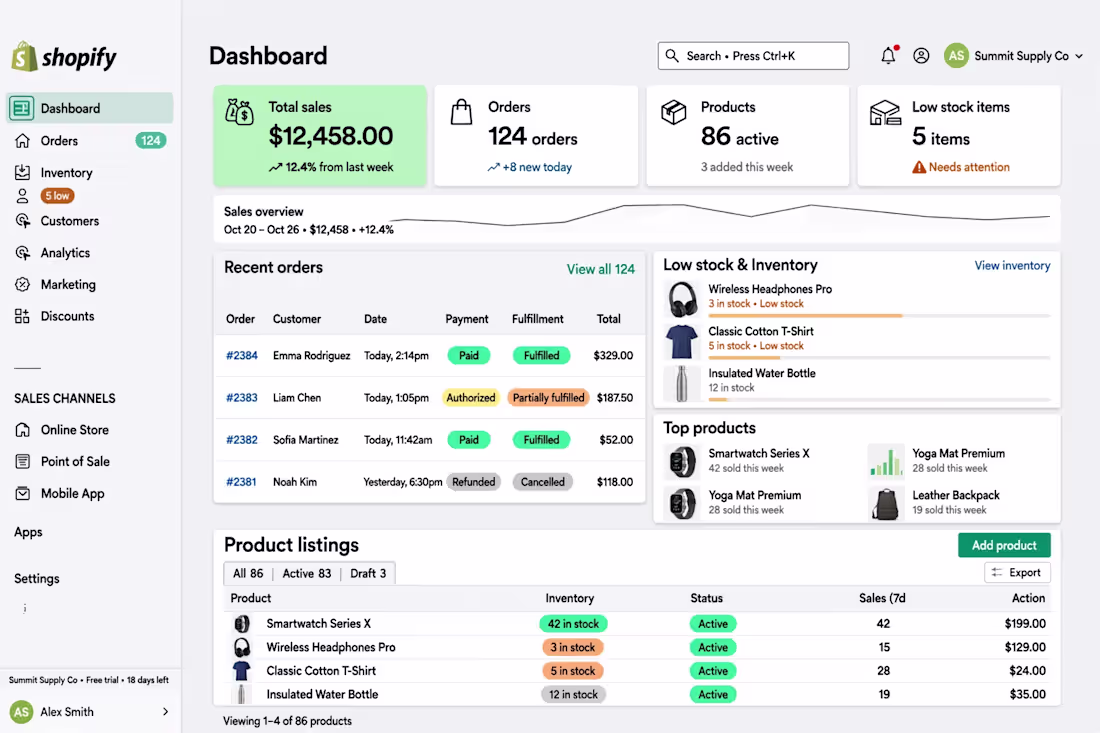Expand the Summit Supply Co account dropdown

point(1079,56)
